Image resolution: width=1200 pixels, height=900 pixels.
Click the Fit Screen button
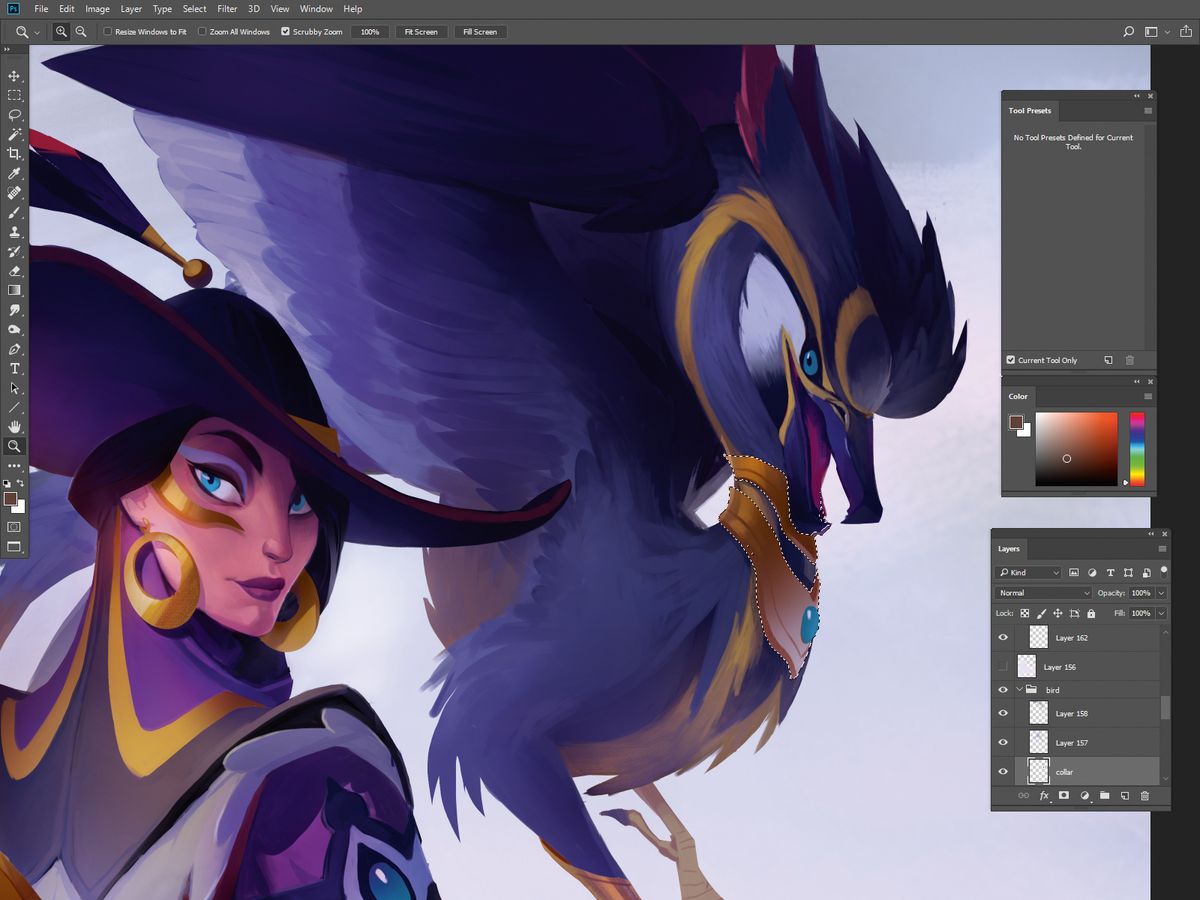pos(421,31)
